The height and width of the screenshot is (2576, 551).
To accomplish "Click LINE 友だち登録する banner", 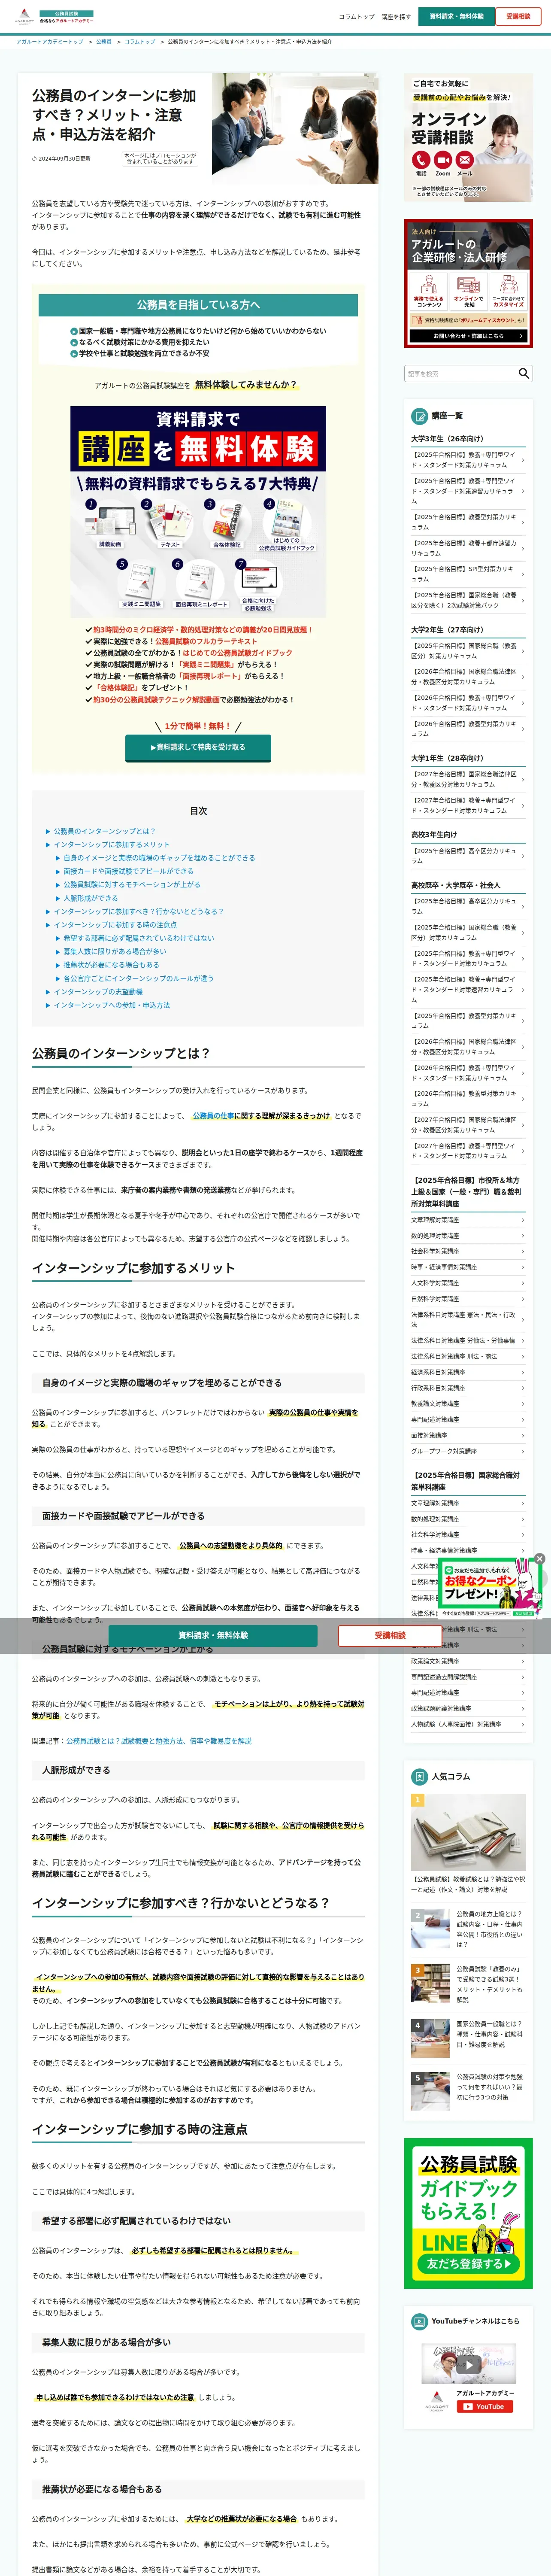I will point(468,2214).
